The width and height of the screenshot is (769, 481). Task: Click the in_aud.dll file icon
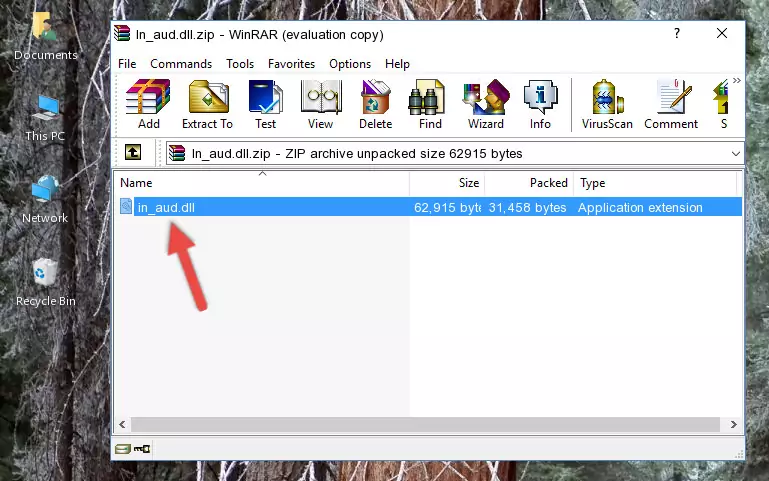[126, 206]
